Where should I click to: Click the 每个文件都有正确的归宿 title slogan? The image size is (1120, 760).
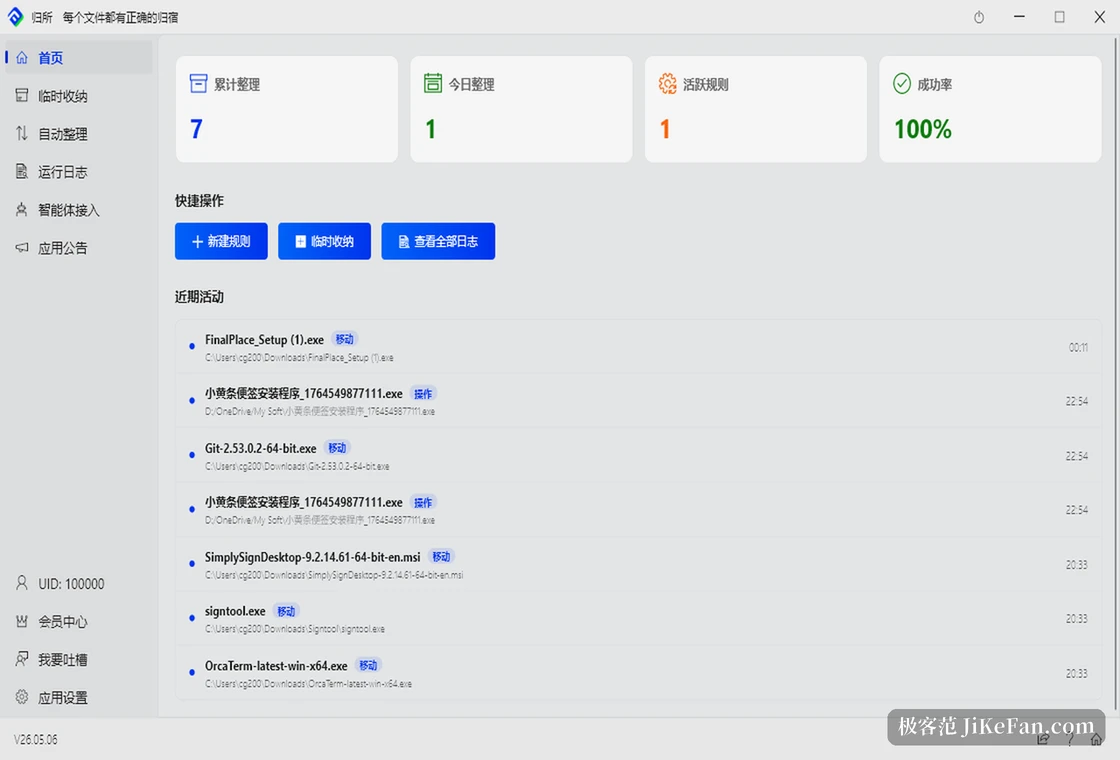(x=121, y=17)
